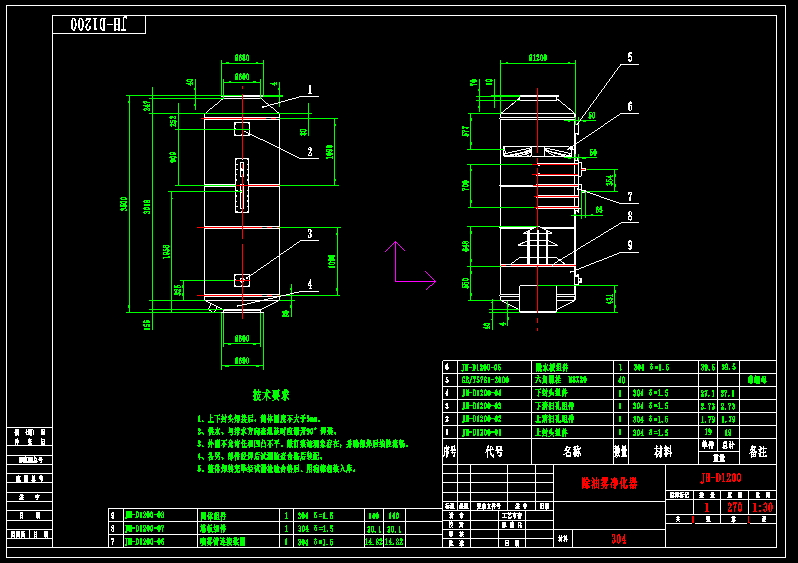Click callout number 2 on the left vessel view
798x563 pixels.
click(310, 152)
